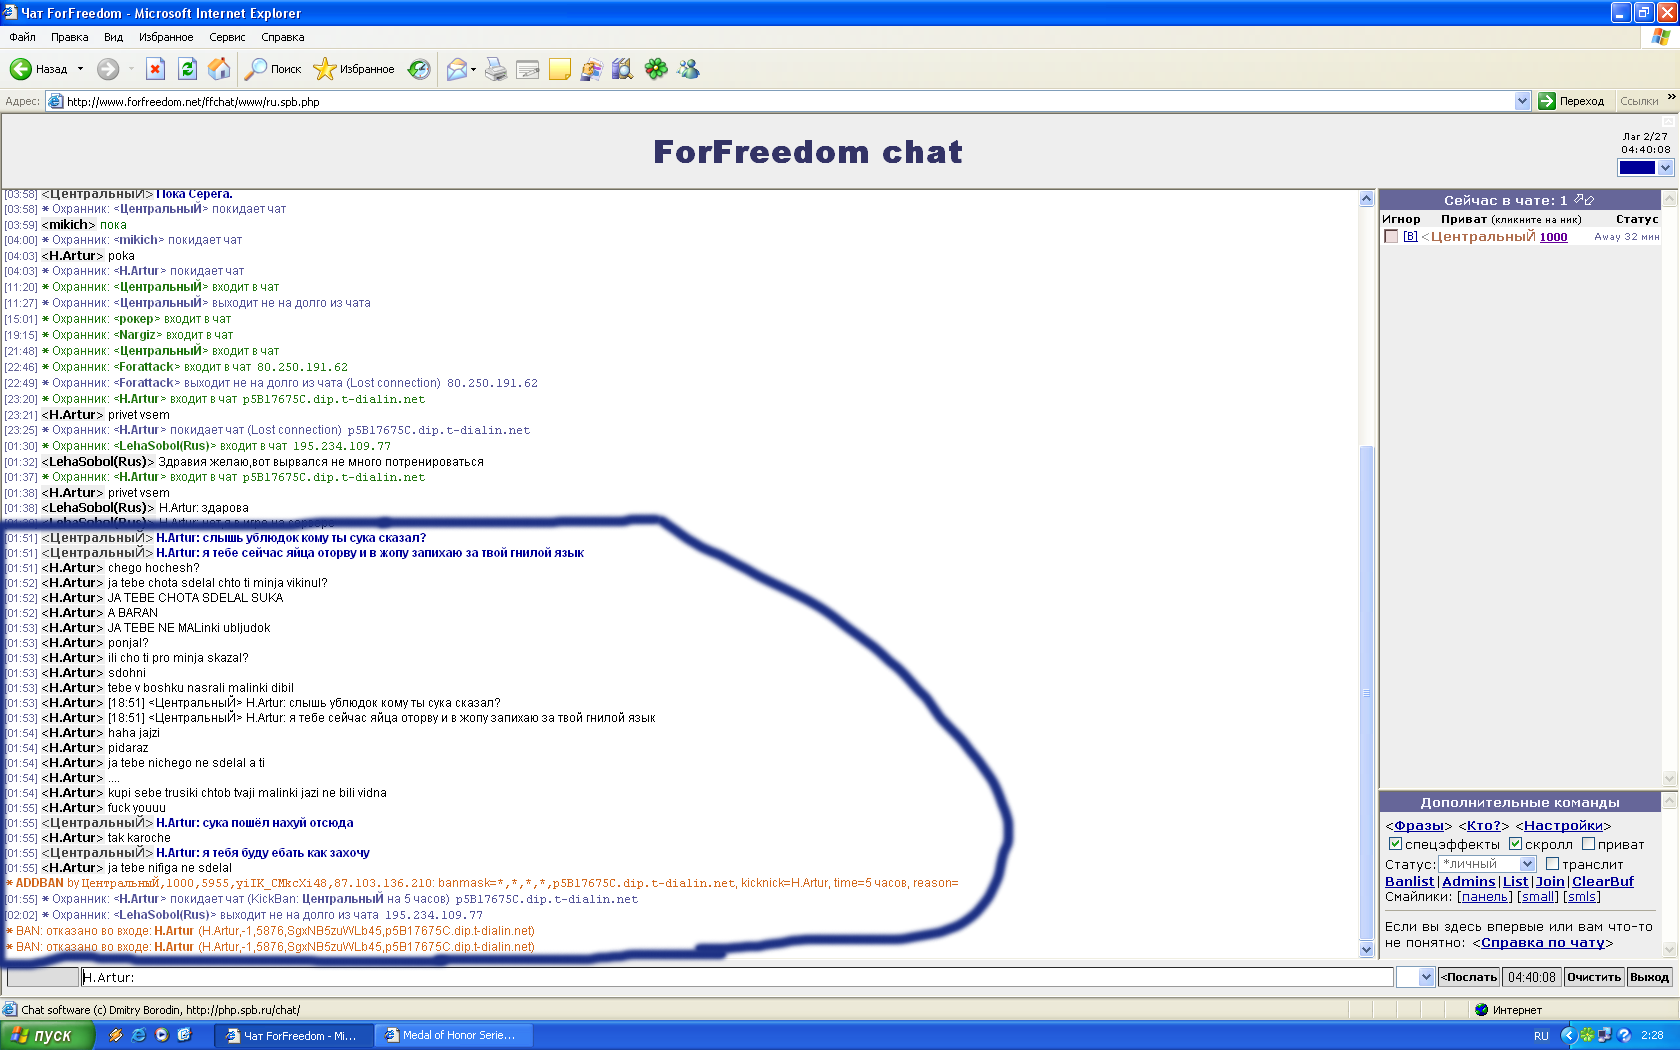The height and width of the screenshot is (1050, 1680).
Task: Switch to 'Medal of Honor Serie…' taskbar button
Action: coord(453,1036)
